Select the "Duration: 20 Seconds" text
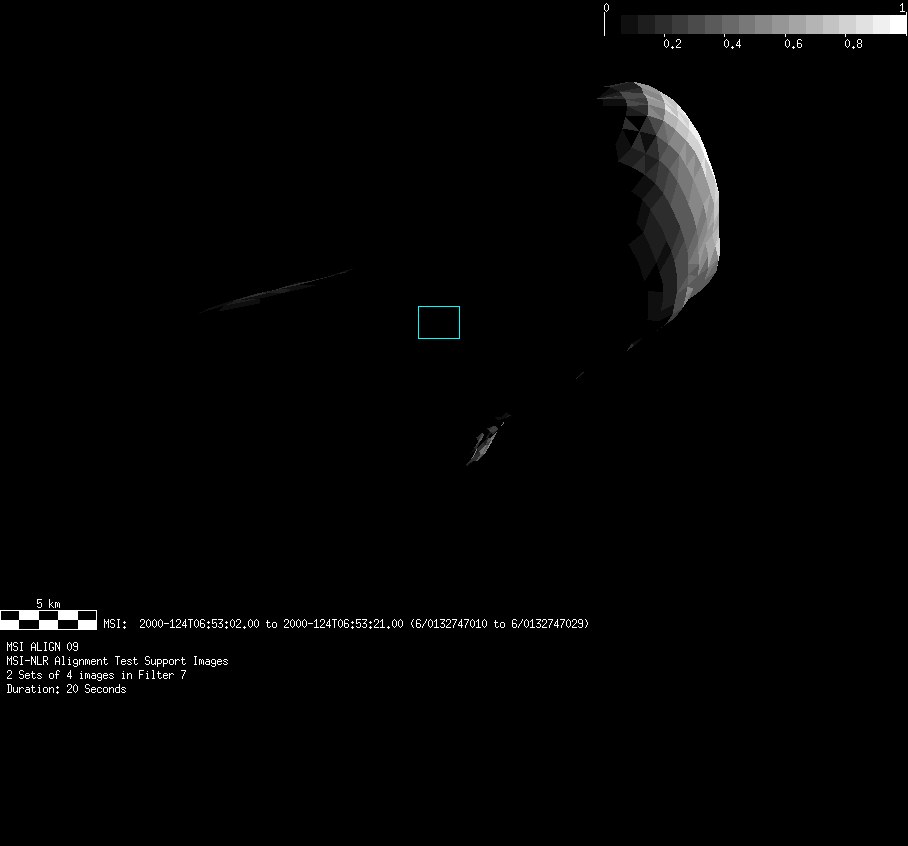This screenshot has height=846, width=908. (x=66, y=689)
